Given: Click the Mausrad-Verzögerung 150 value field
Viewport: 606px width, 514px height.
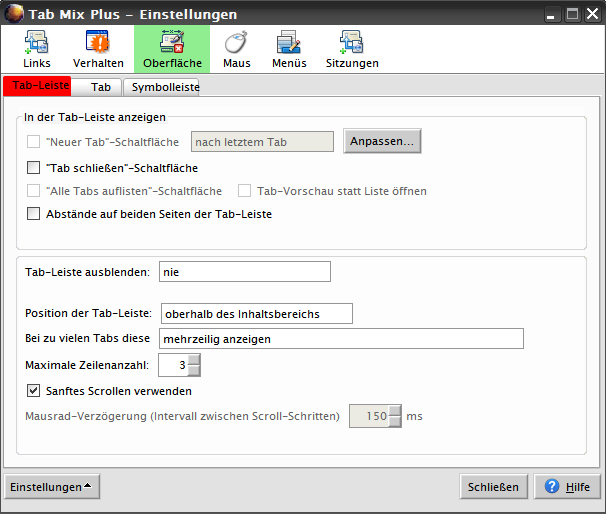Looking at the screenshot, I should click(369, 416).
